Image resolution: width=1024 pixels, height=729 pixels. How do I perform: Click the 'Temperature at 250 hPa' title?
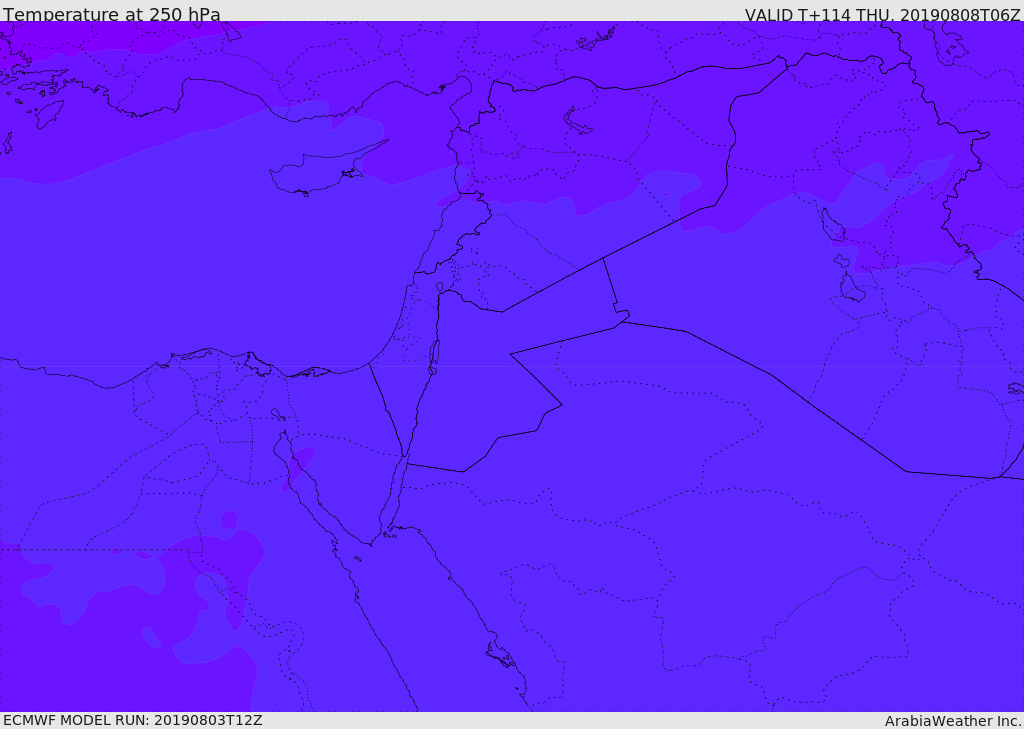tap(112, 14)
